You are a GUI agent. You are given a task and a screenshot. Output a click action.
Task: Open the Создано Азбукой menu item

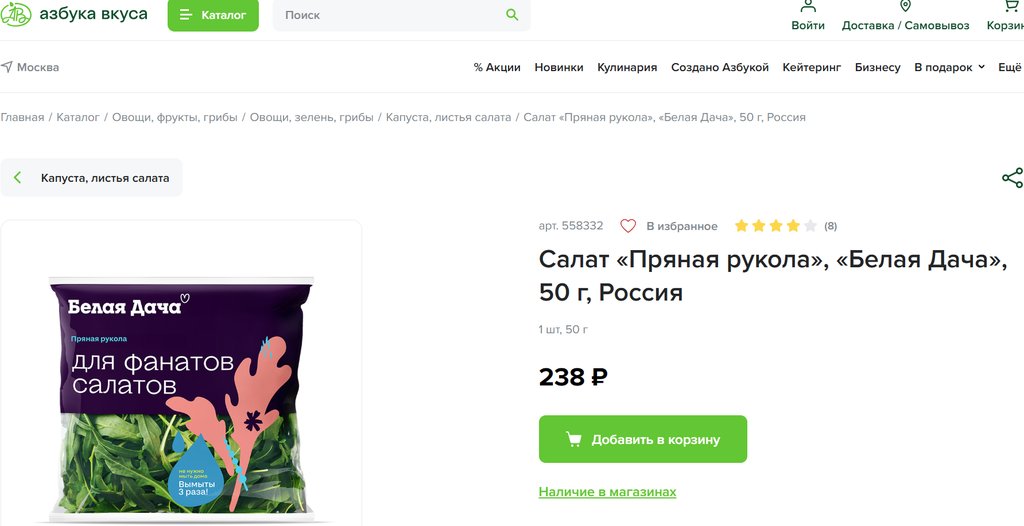(720, 67)
